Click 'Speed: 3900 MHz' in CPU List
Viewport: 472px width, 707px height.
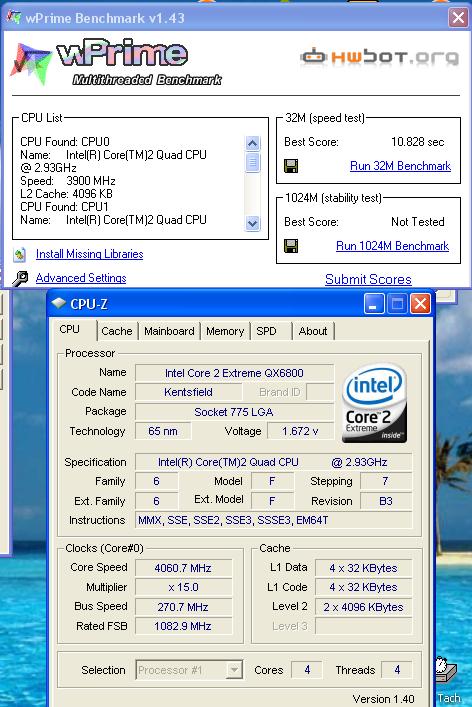click(68, 181)
